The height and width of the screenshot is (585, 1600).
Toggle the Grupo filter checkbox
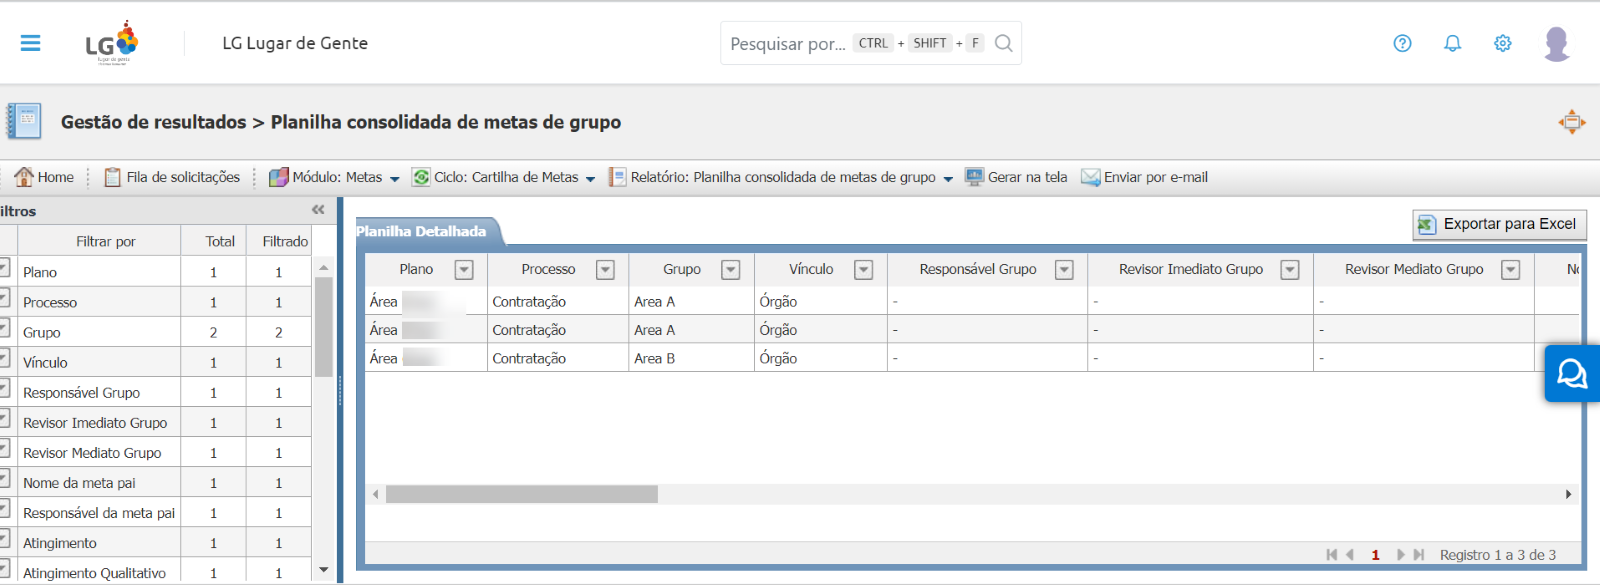coord(4,327)
